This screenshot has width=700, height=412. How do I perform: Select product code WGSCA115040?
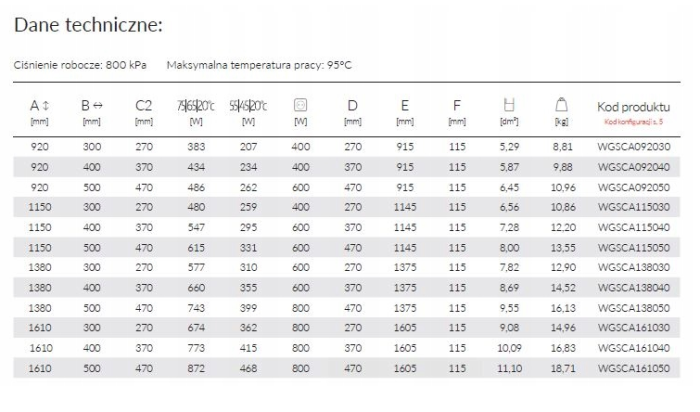click(633, 228)
